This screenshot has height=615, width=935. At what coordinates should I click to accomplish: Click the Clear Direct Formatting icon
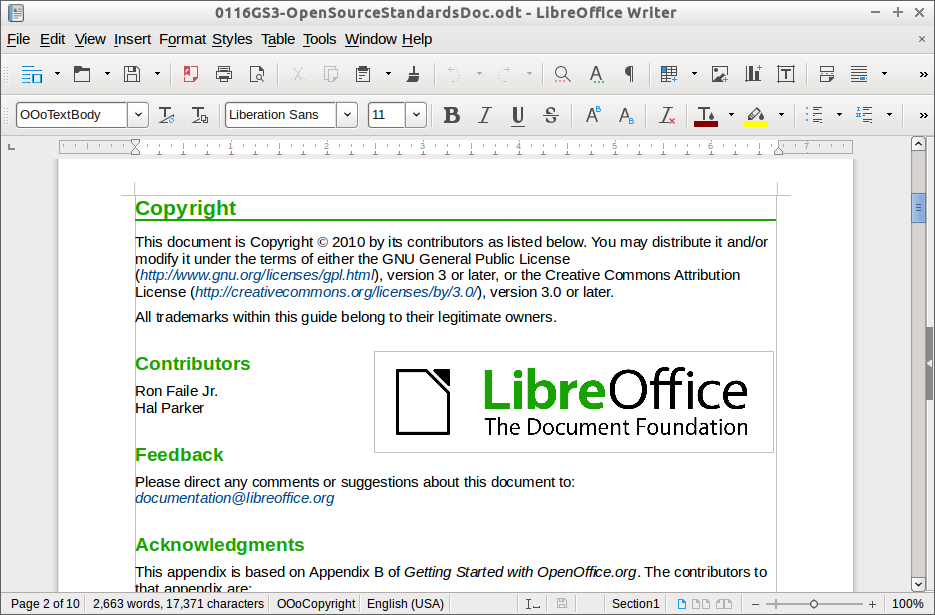point(667,115)
